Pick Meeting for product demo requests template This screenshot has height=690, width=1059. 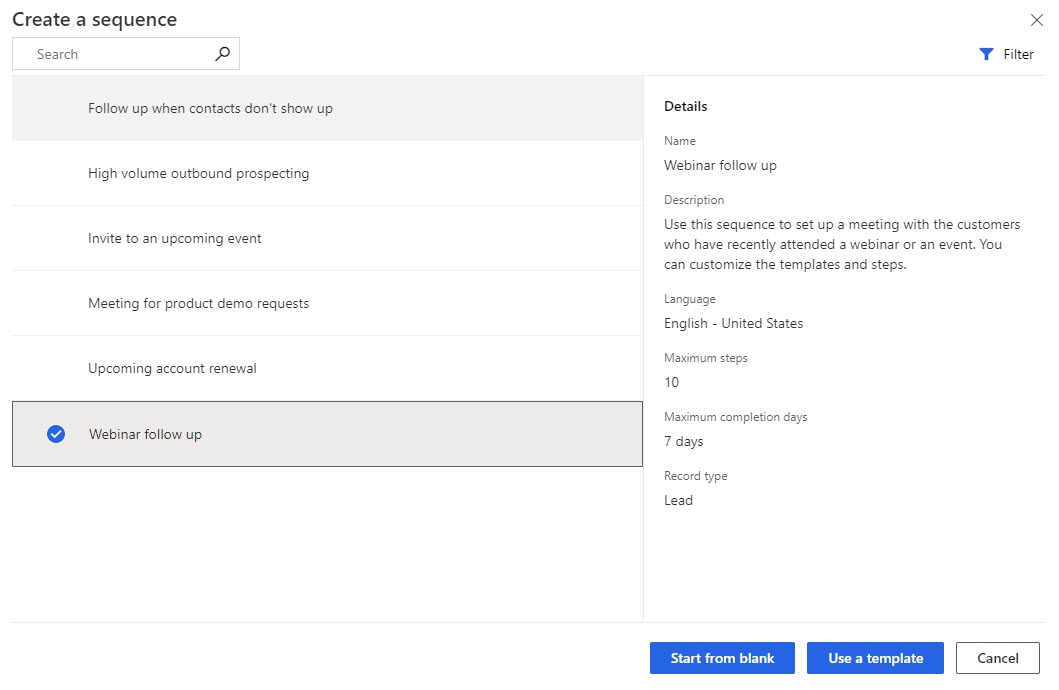pos(198,303)
